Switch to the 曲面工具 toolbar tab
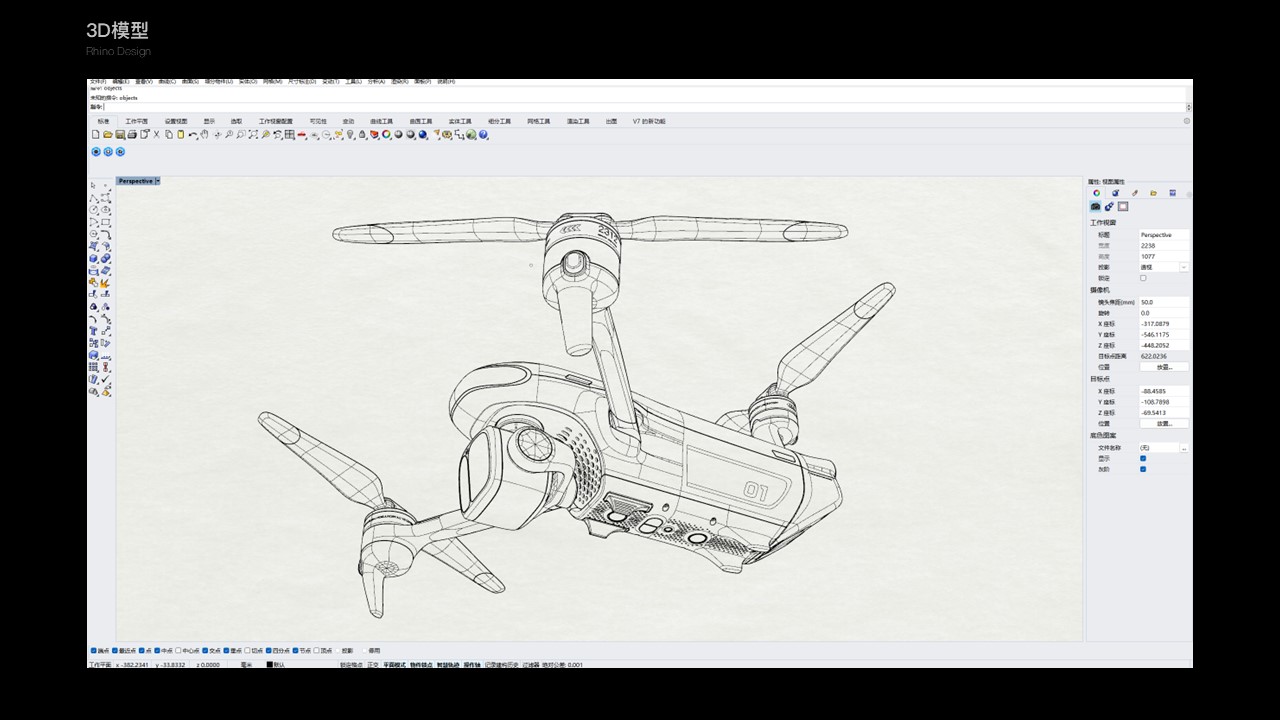 click(x=420, y=121)
